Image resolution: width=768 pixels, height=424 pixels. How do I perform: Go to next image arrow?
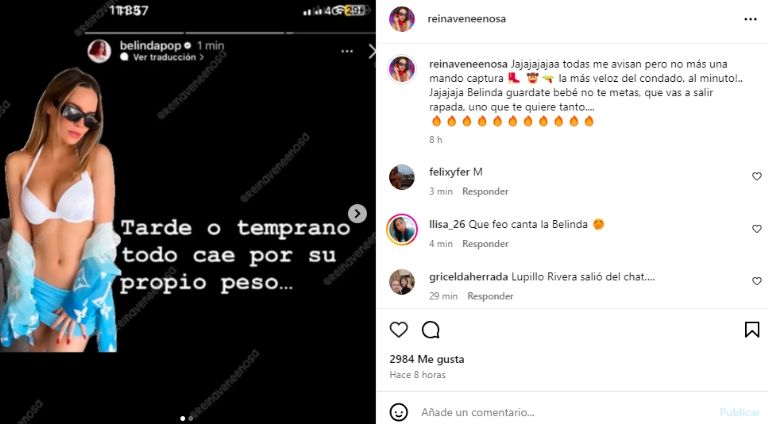[358, 213]
